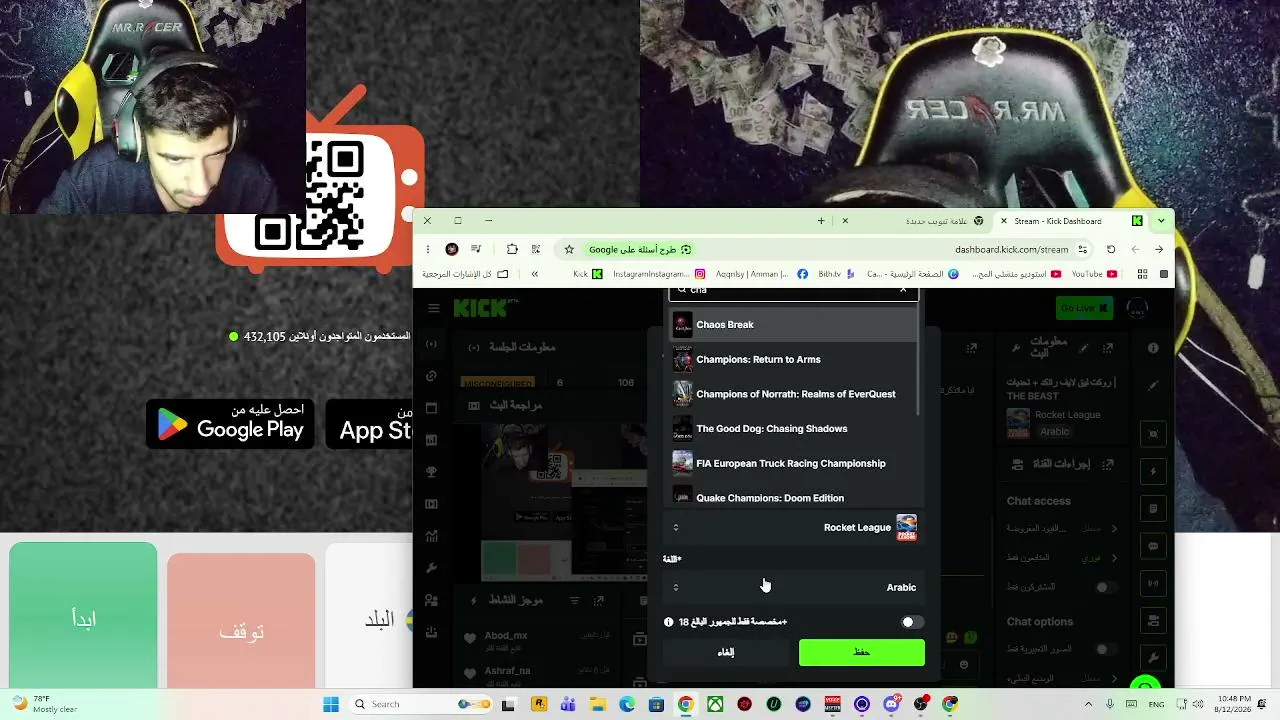Bookmark this page with the star icon
The image size is (1280, 720).
pos(569,249)
